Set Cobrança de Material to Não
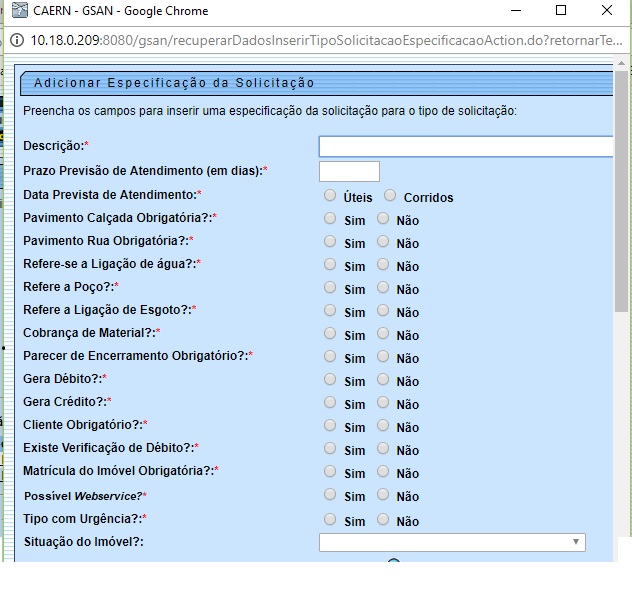The height and width of the screenshot is (616, 632). [x=383, y=333]
